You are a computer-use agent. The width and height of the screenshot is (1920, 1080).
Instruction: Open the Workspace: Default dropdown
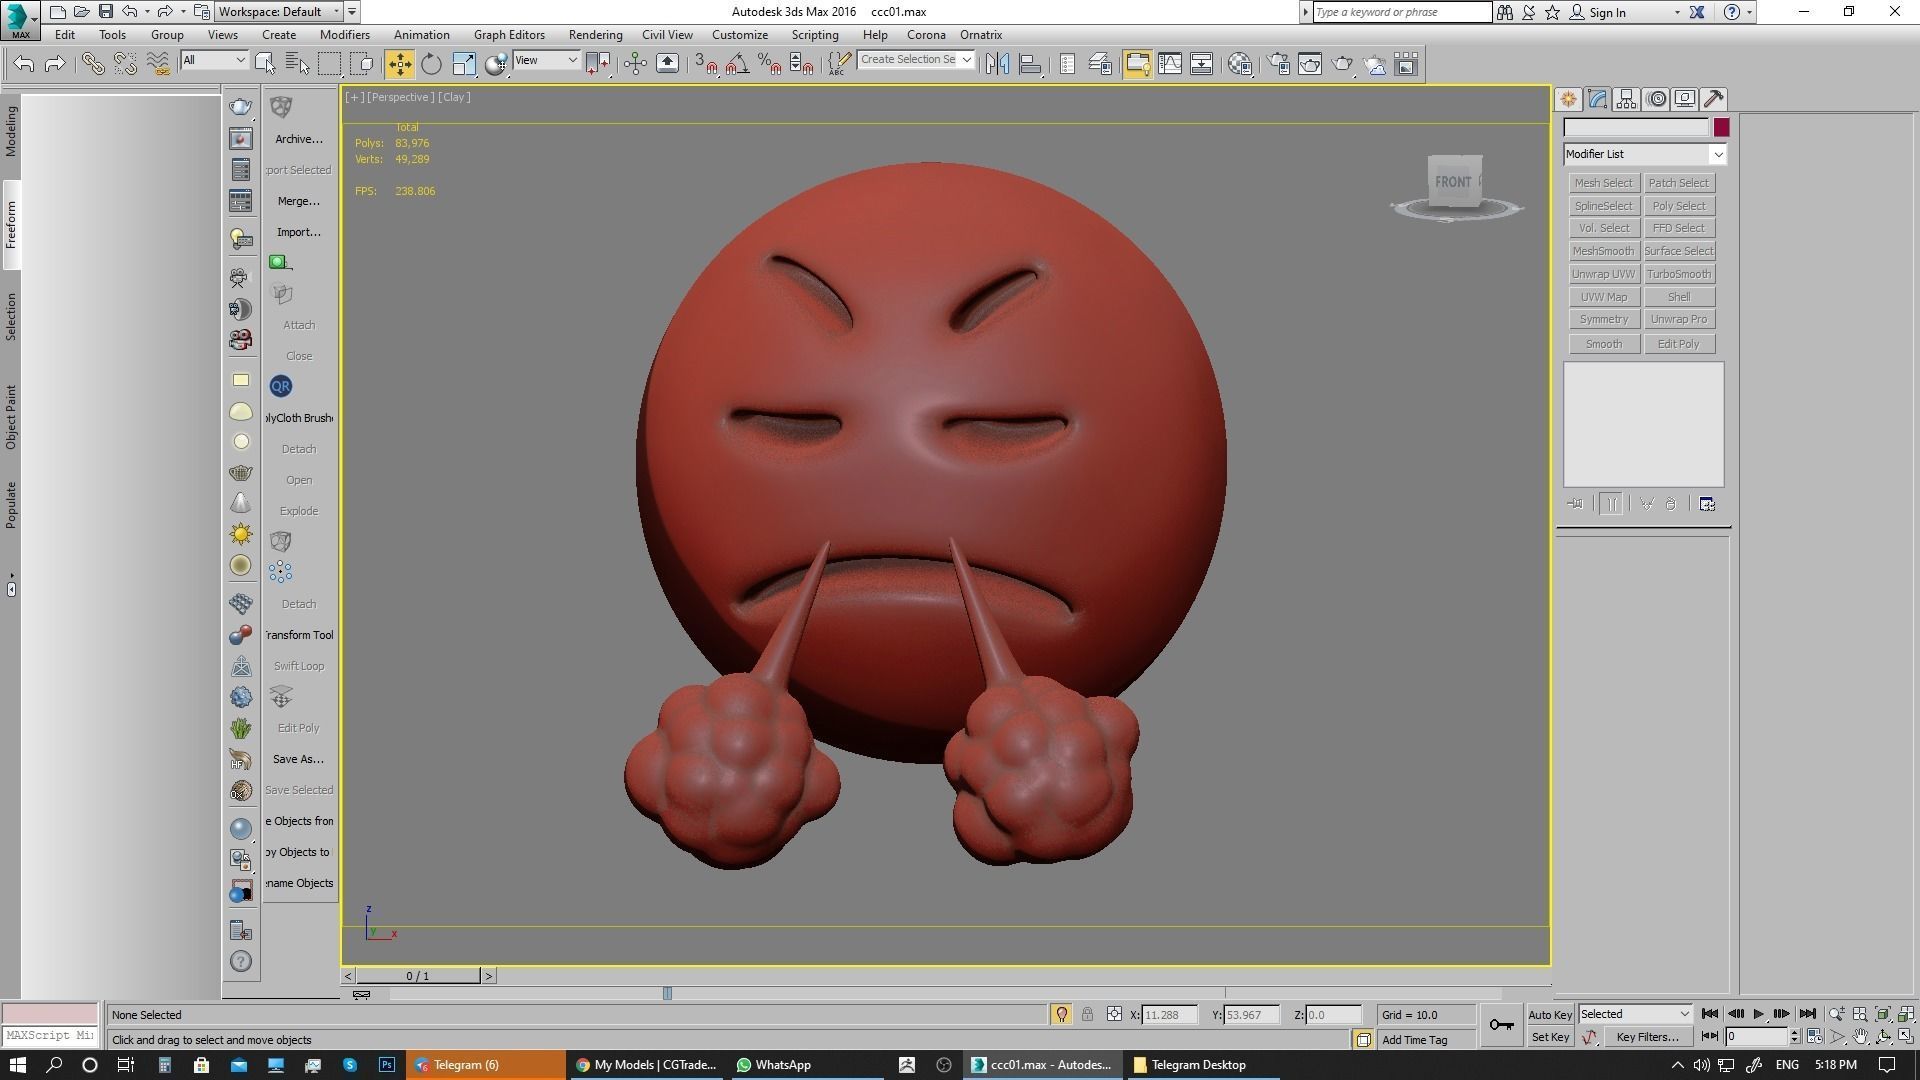[x=280, y=12]
